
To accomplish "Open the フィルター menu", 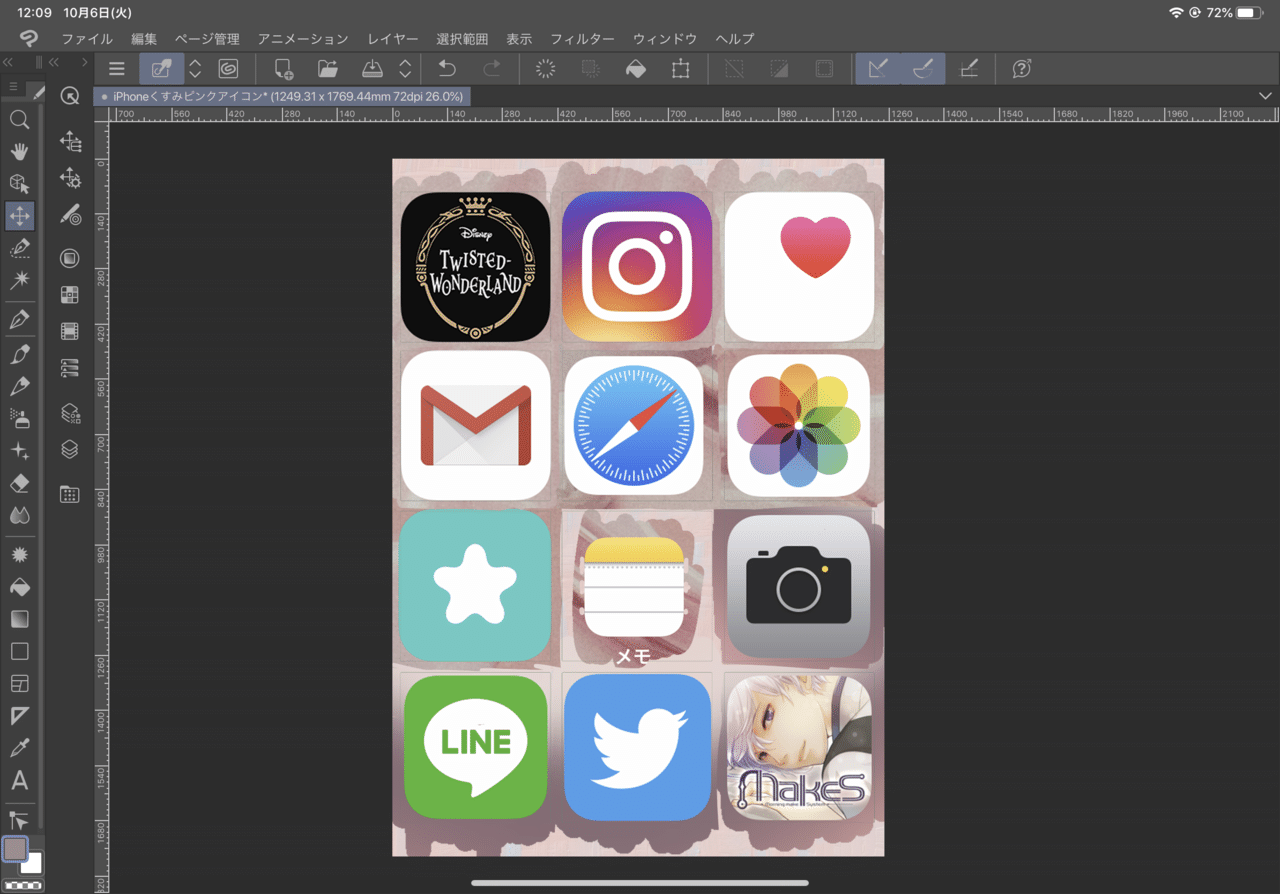I will [x=582, y=39].
